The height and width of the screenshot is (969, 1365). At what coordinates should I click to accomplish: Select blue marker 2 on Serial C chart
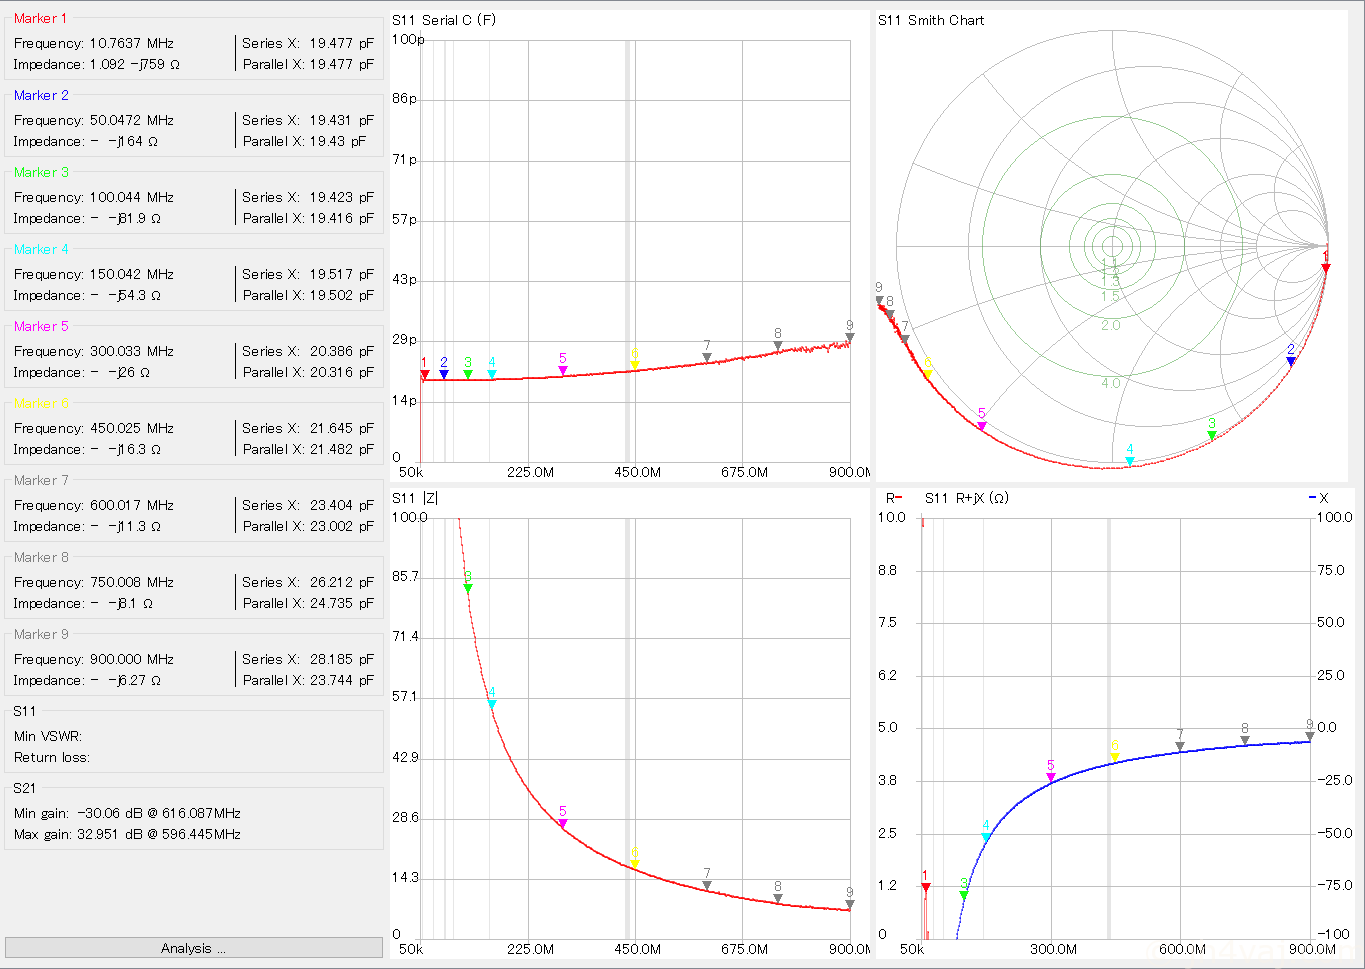[x=444, y=375]
